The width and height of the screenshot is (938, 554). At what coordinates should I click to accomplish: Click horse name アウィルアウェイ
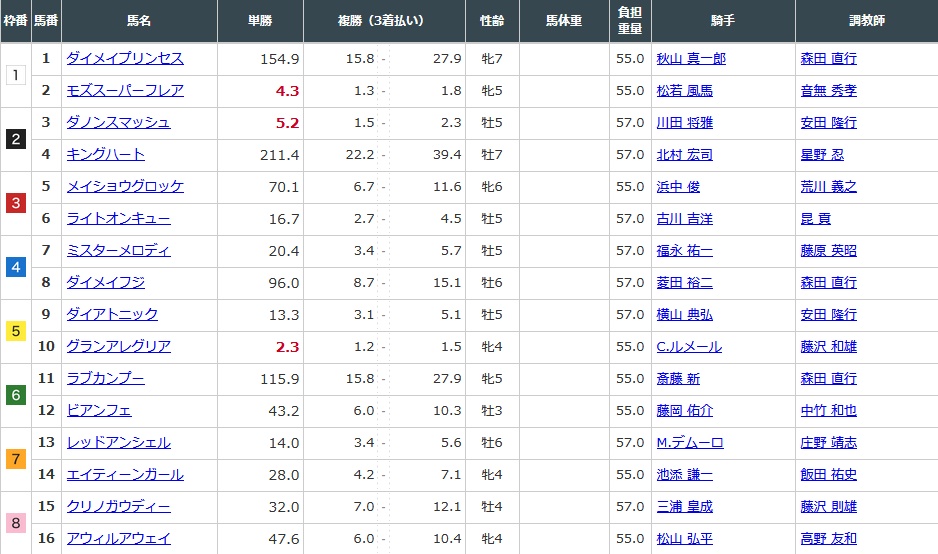(x=118, y=539)
